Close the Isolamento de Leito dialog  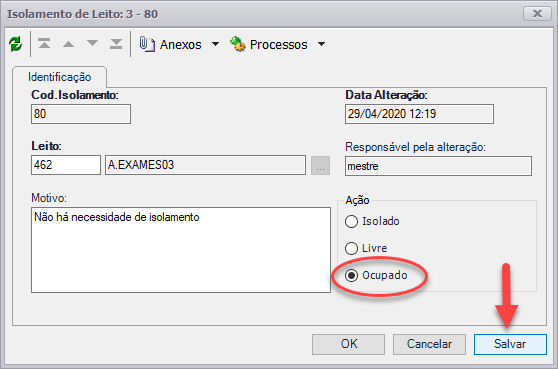tap(537, 14)
